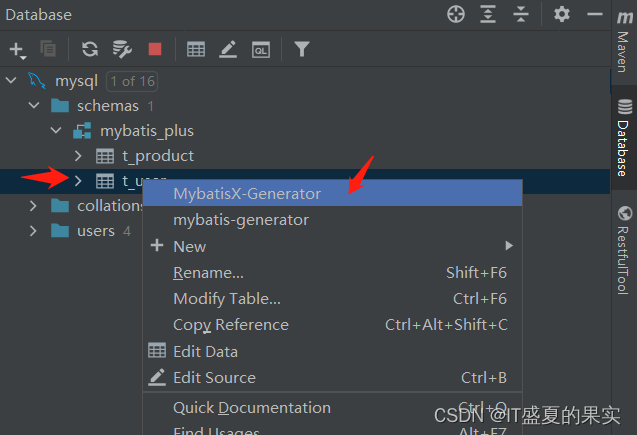Click the schemas folder icon
Image resolution: width=637 pixels, height=435 pixels.
(x=60, y=106)
